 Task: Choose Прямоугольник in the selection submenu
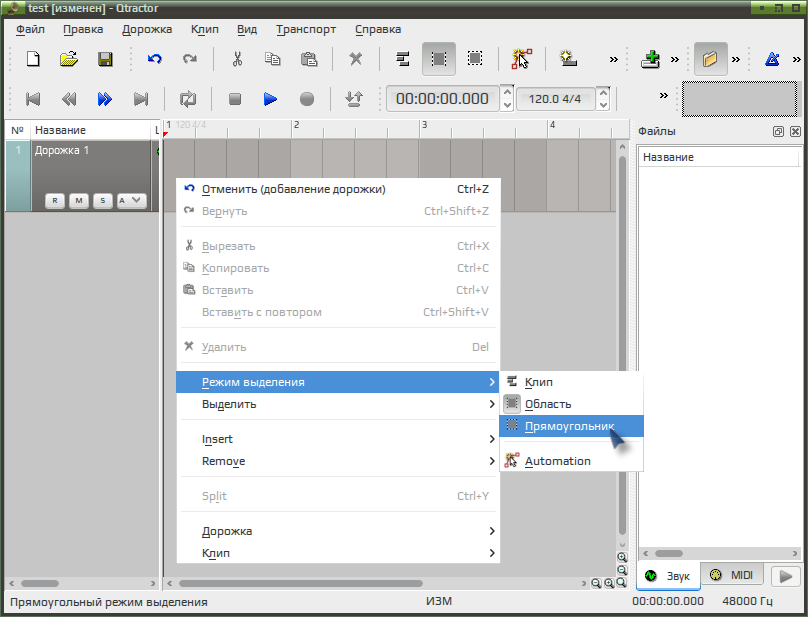coord(571,426)
